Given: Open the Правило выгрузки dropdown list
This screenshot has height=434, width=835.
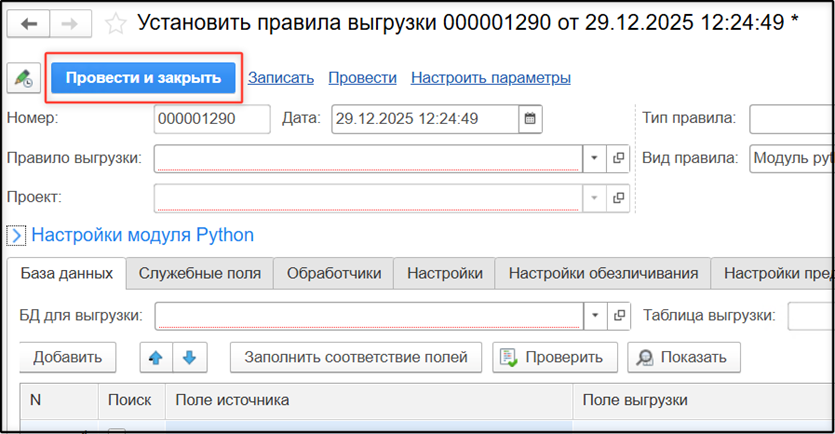Looking at the screenshot, I should pos(594,158).
